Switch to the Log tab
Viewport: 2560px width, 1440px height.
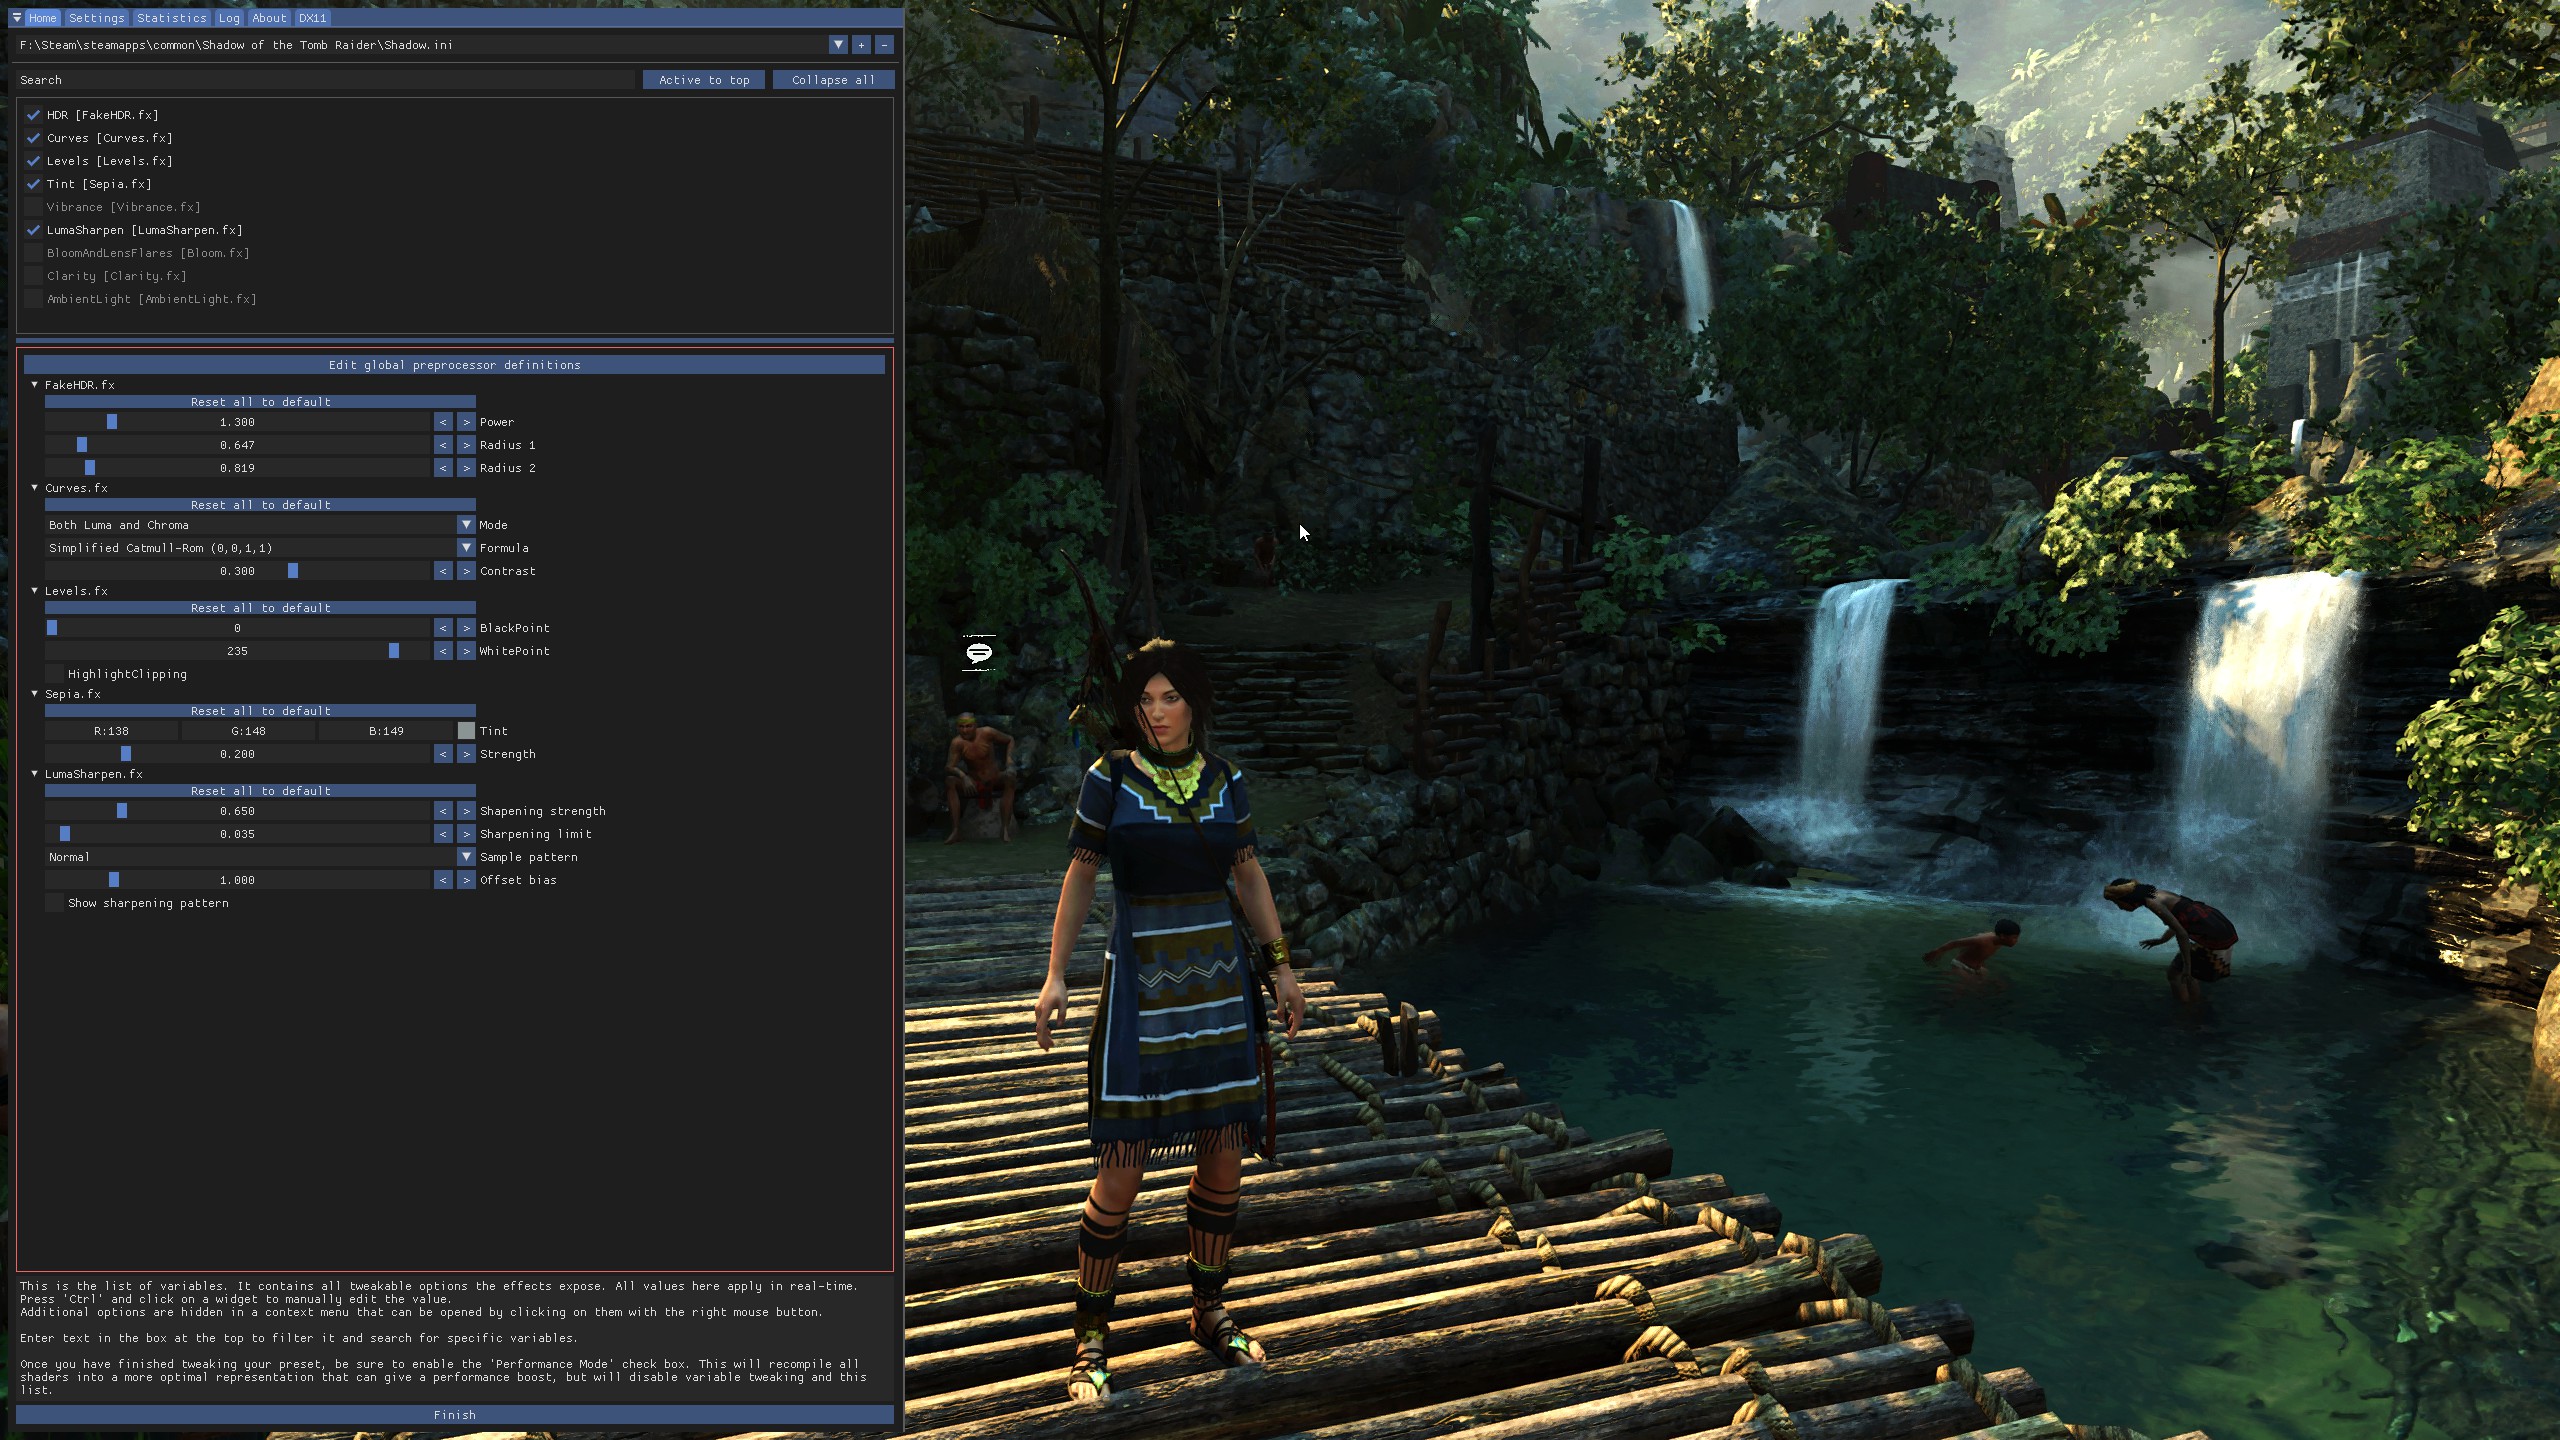(229, 18)
